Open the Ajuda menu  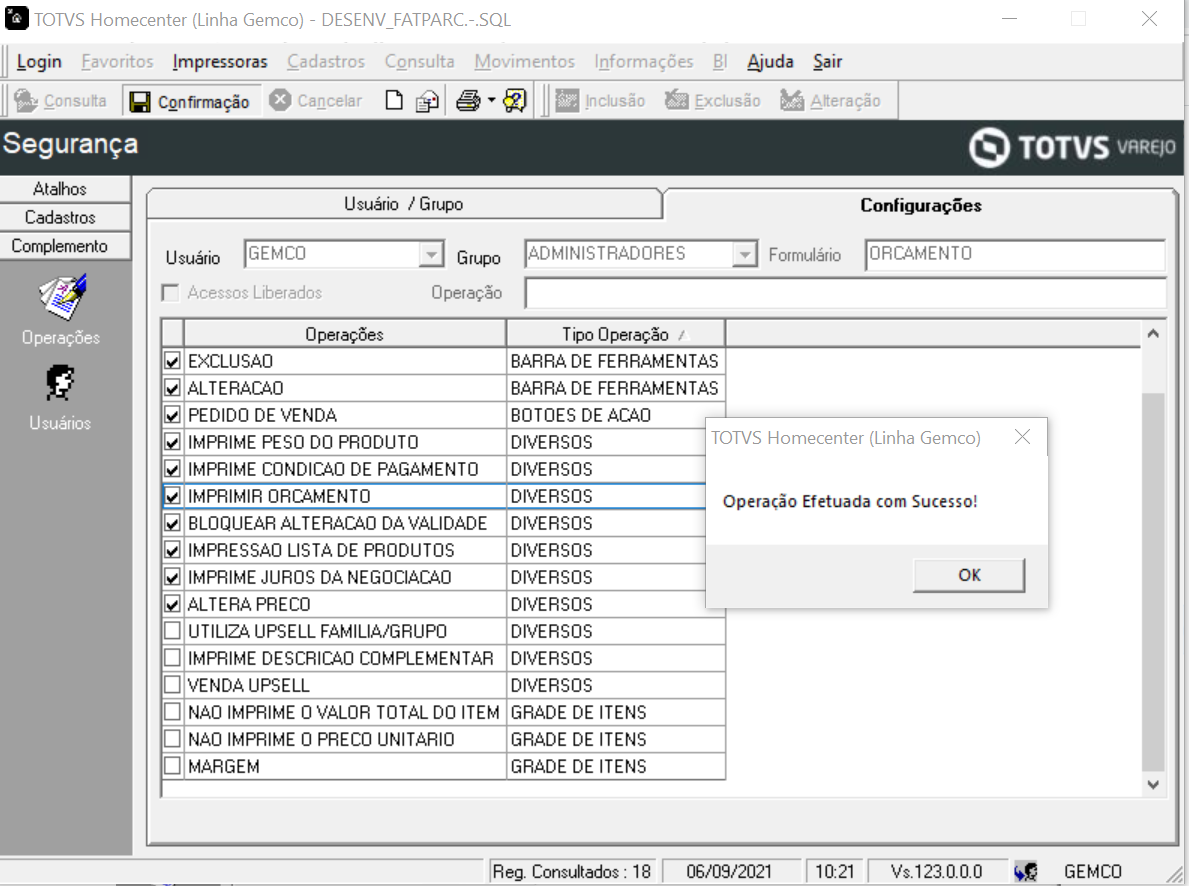770,61
